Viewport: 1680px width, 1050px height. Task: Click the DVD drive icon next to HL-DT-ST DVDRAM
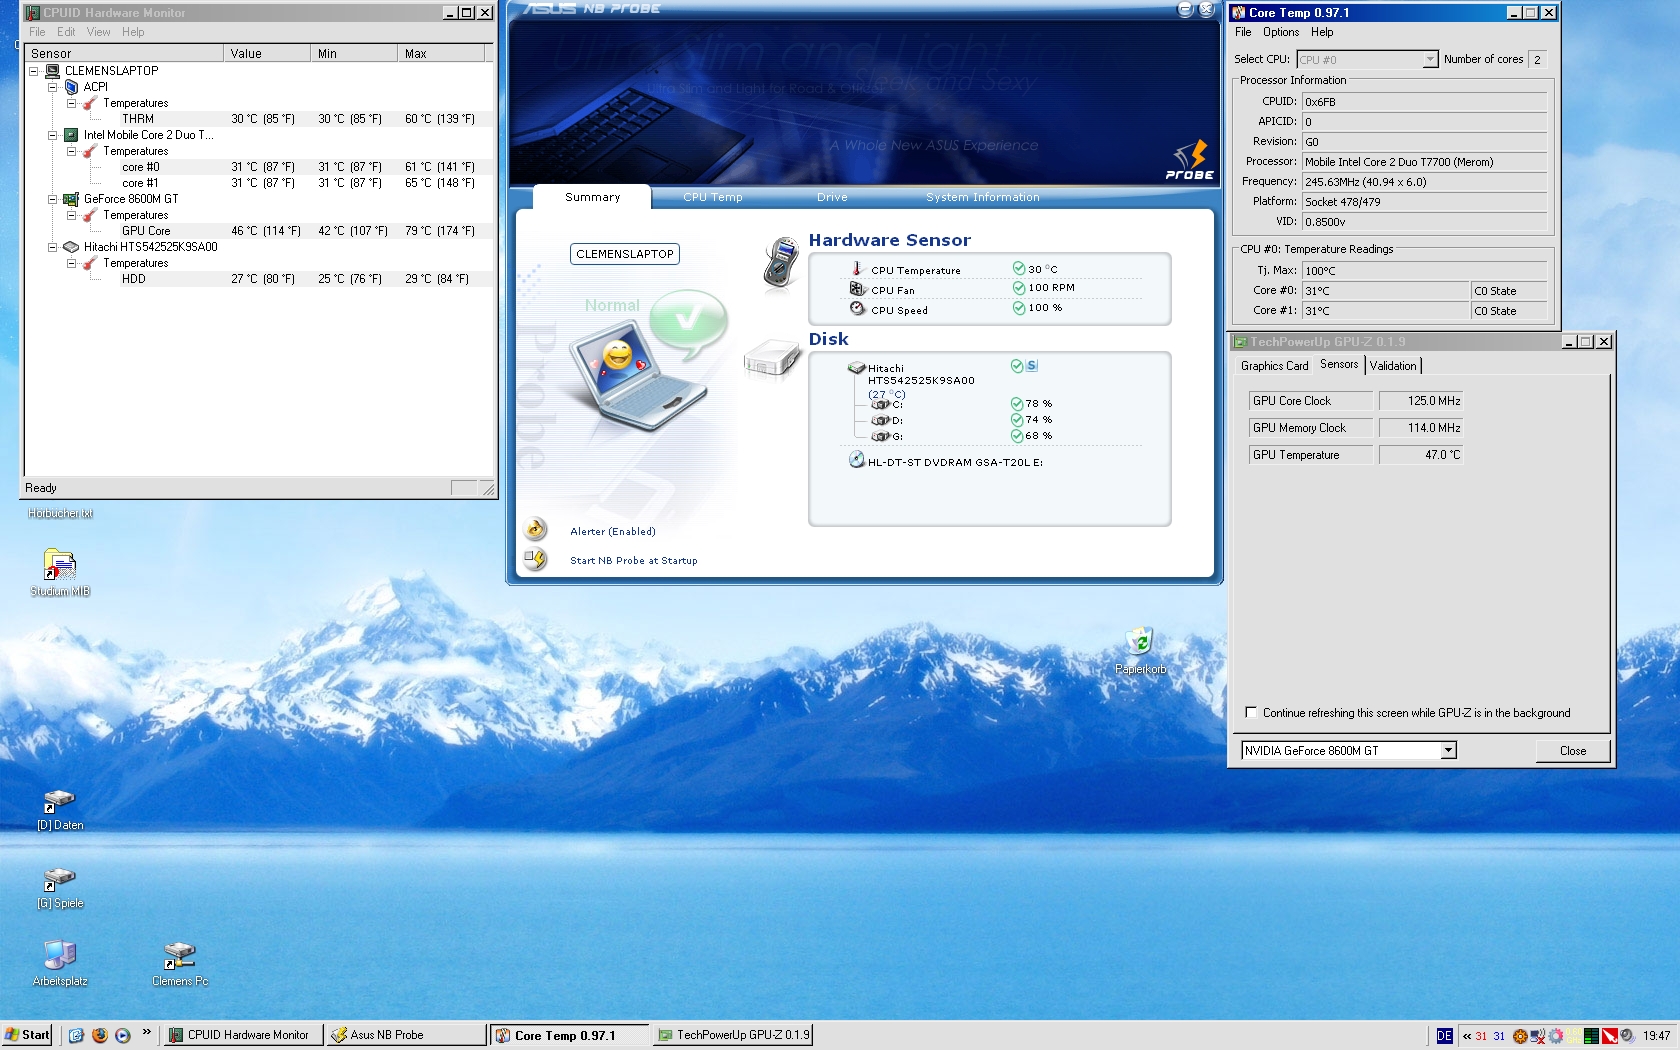click(x=857, y=460)
